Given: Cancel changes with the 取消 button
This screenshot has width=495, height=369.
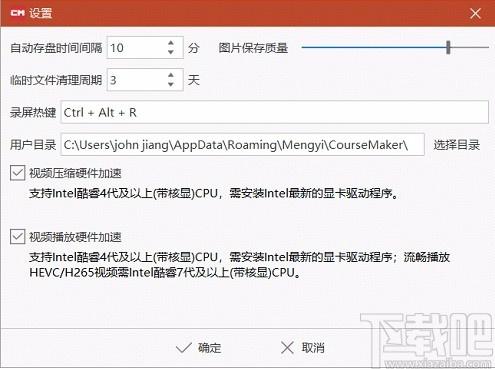Looking at the screenshot, I should click(x=303, y=348).
